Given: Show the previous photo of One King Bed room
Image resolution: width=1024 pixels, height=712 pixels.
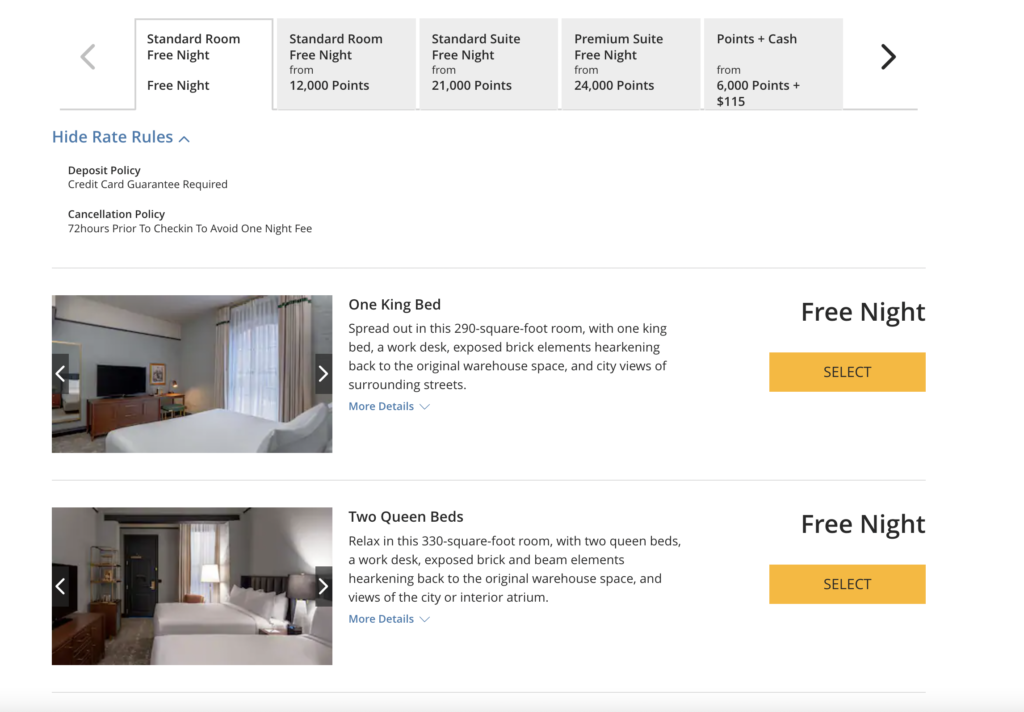Looking at the screenshot, I should (61, 373).
